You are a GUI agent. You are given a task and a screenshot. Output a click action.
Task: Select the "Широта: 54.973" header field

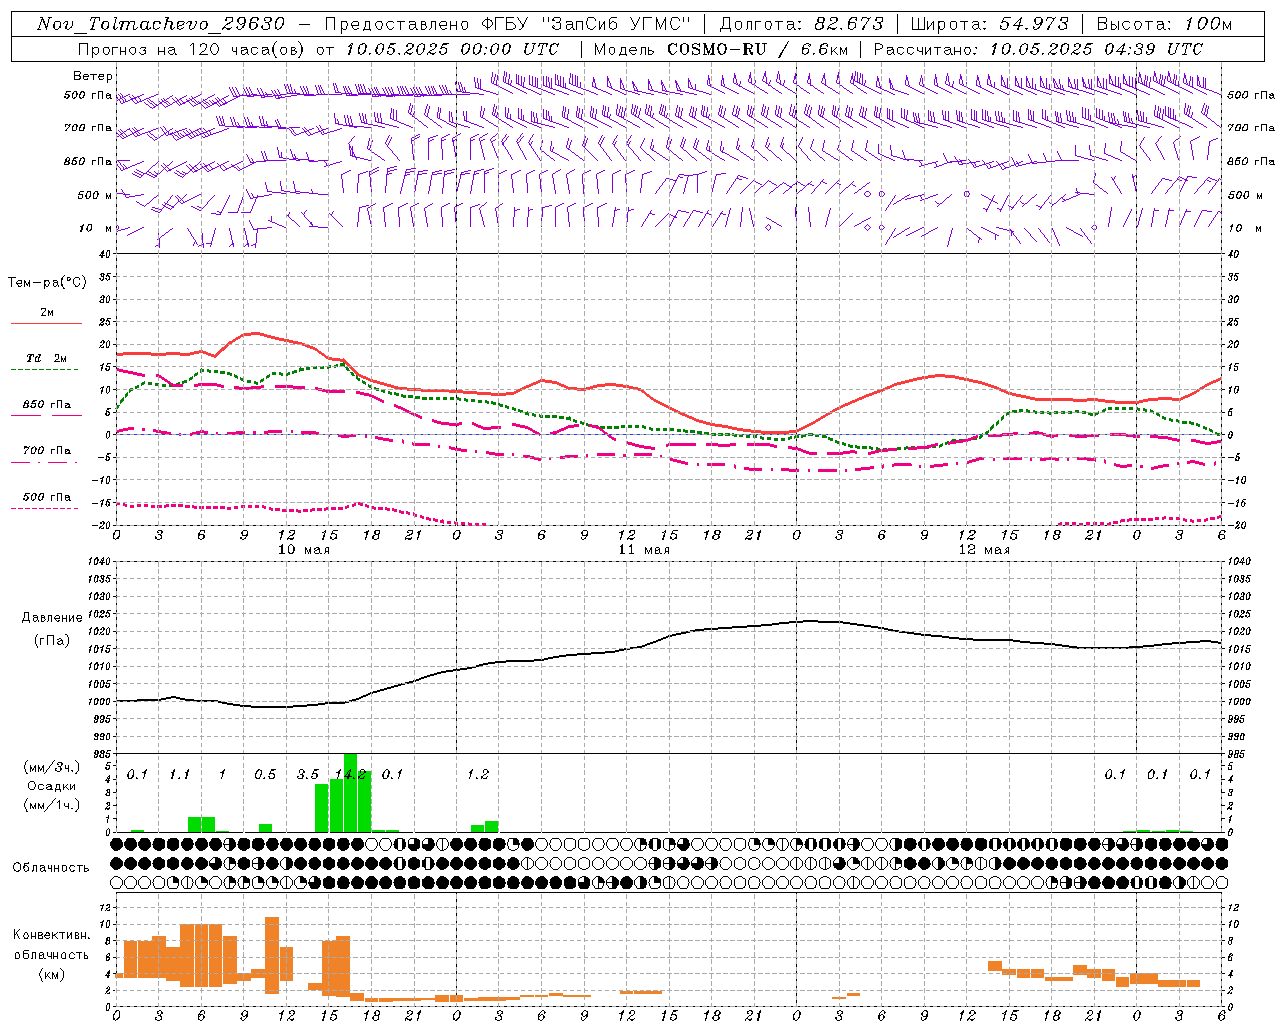pos(989,24)
